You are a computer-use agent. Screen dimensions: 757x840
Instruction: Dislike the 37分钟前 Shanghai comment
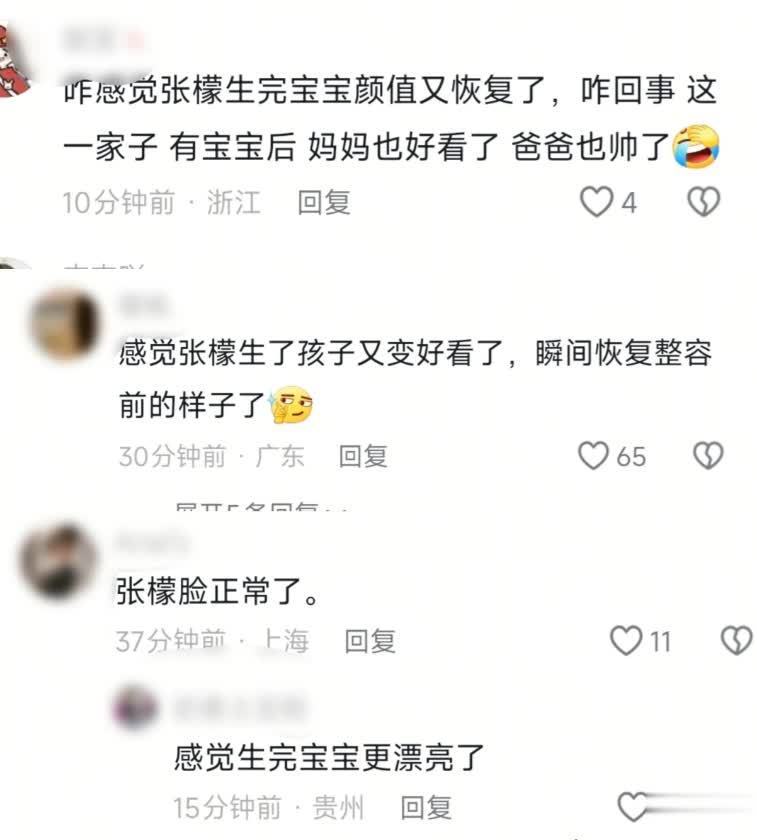[x=737, y=640]
